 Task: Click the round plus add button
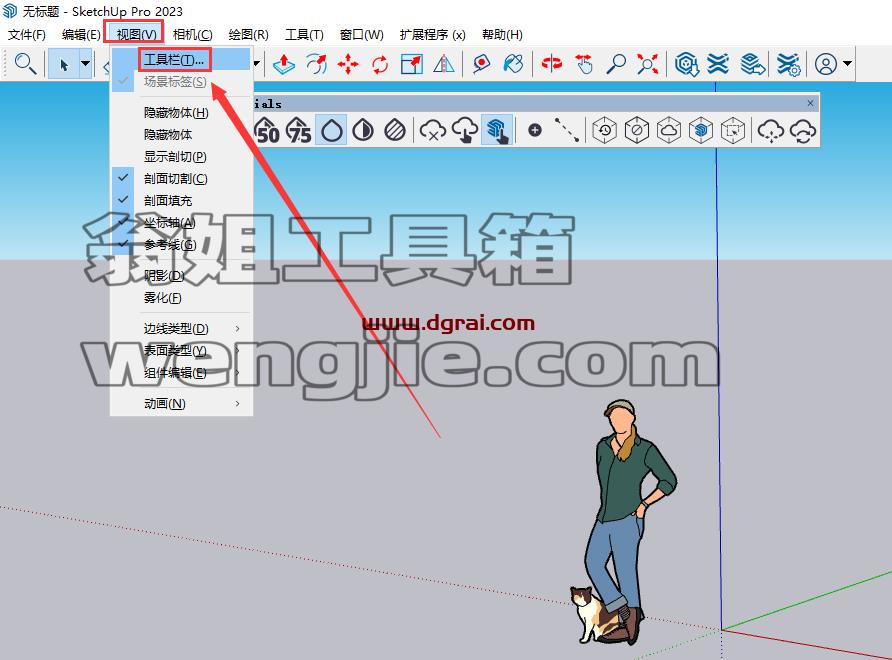(x=534, y=130)
